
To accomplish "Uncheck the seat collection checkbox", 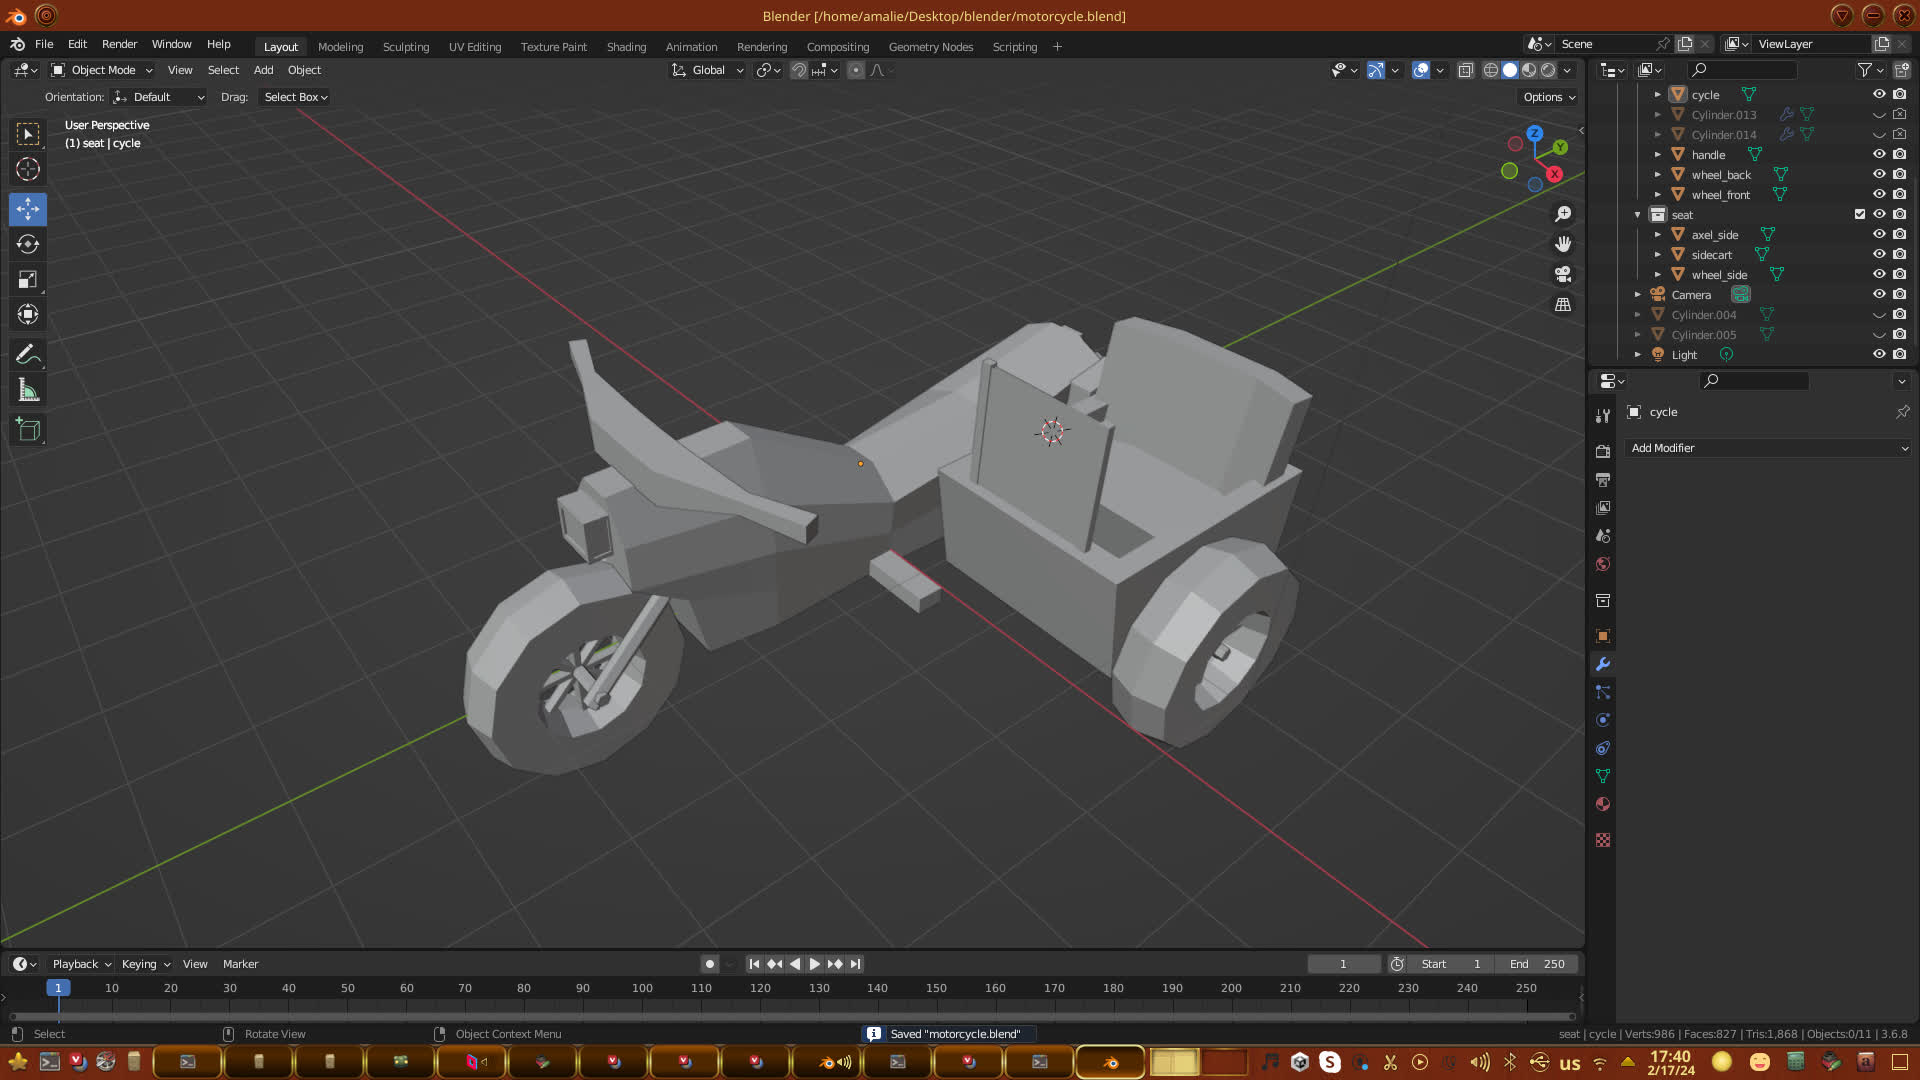I will [1860, 215].
